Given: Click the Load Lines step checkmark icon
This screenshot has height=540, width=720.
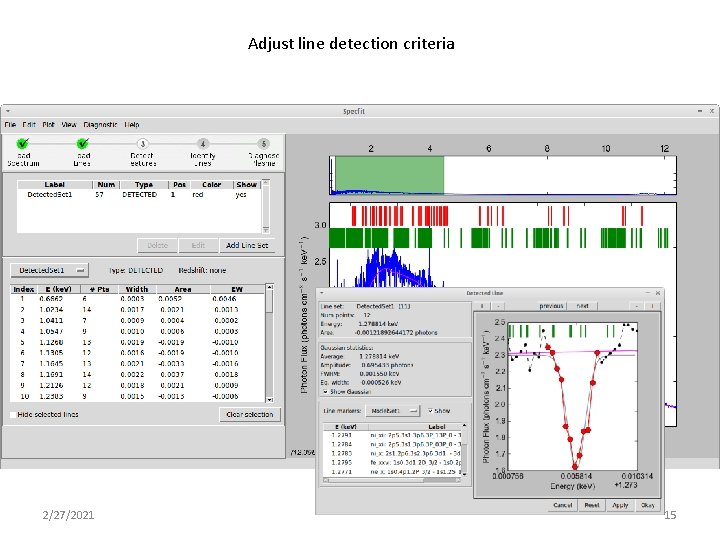Looking at the screenshot, I should (x=83, y=144).
